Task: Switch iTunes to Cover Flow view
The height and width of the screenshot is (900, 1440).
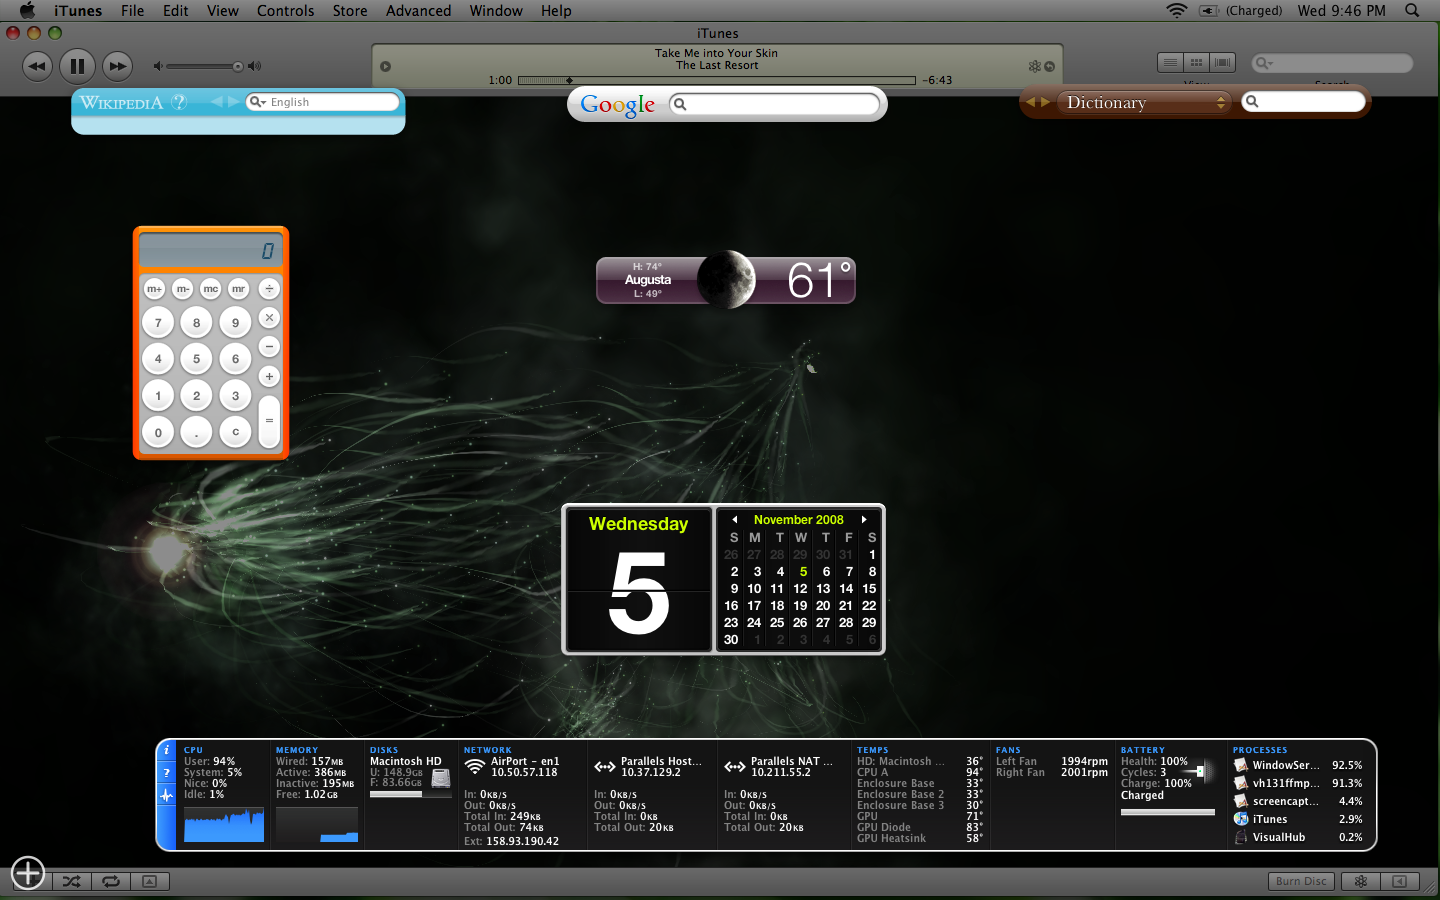Action: pos(1222,63)
